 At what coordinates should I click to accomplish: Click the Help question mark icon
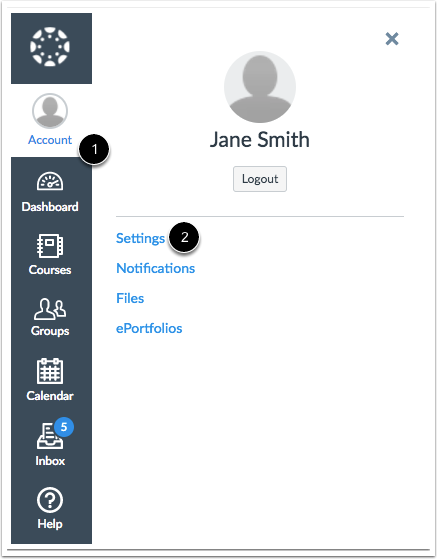coord(50,500)
